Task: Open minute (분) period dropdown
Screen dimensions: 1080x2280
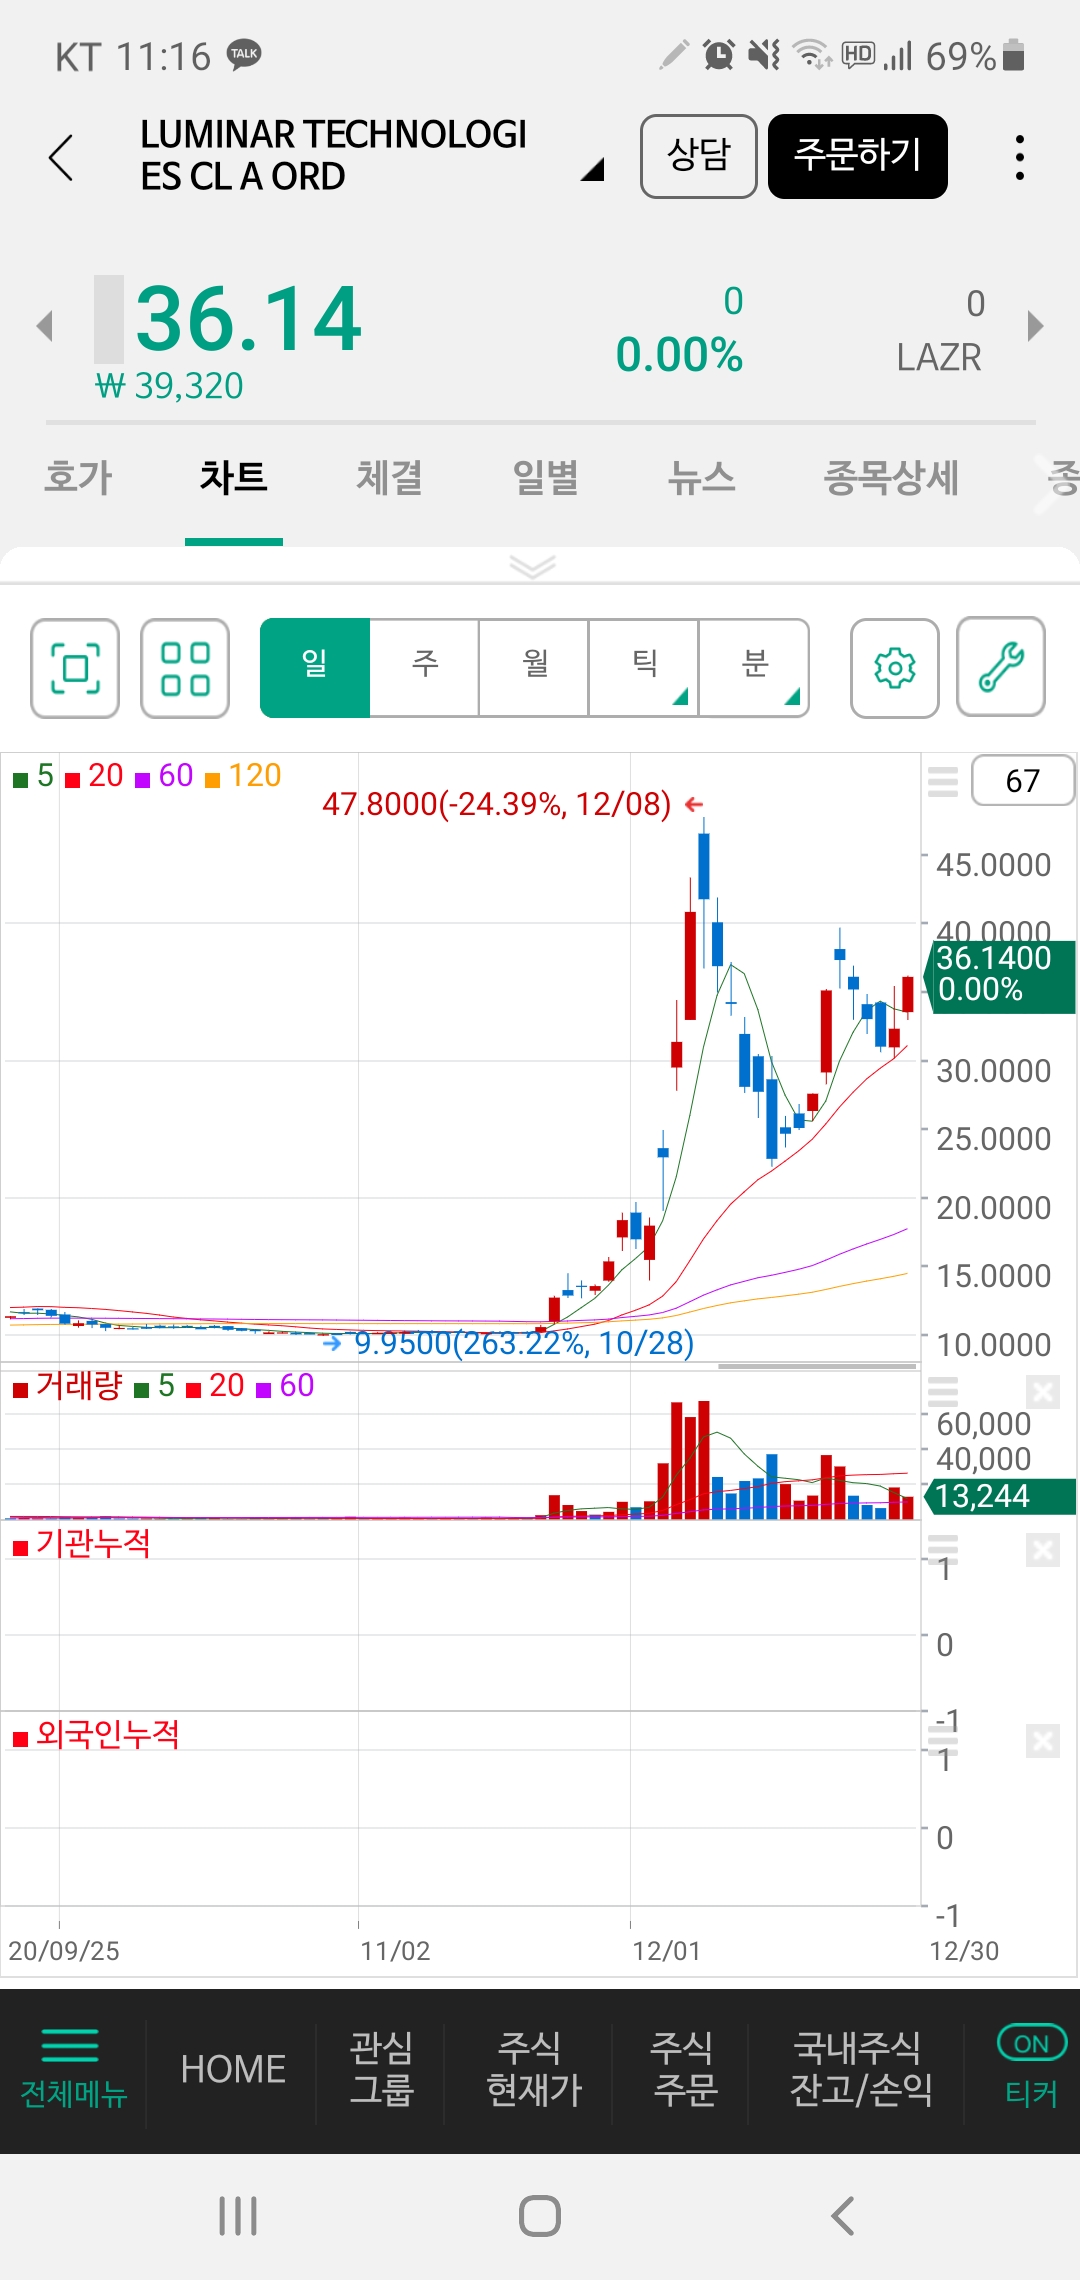Action: tap(755, 668)
